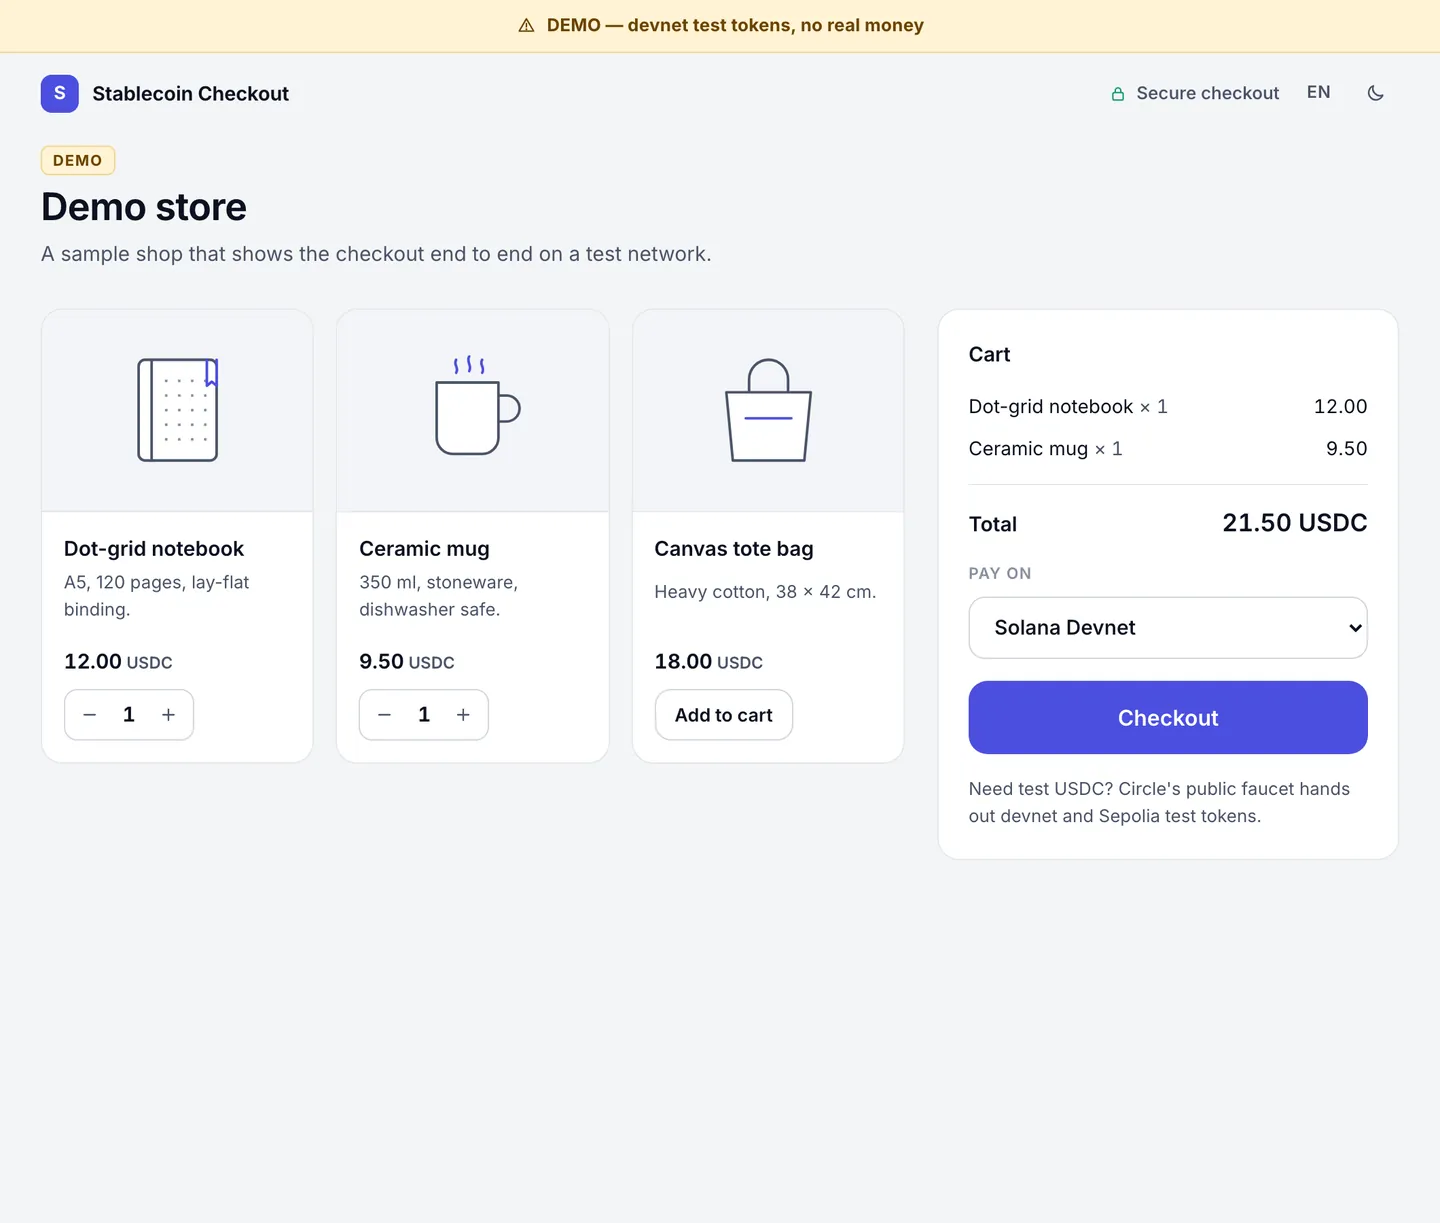Click the Ceramic mug product title
Viewport: 1440px width, 1223px height.
(424, 549)
